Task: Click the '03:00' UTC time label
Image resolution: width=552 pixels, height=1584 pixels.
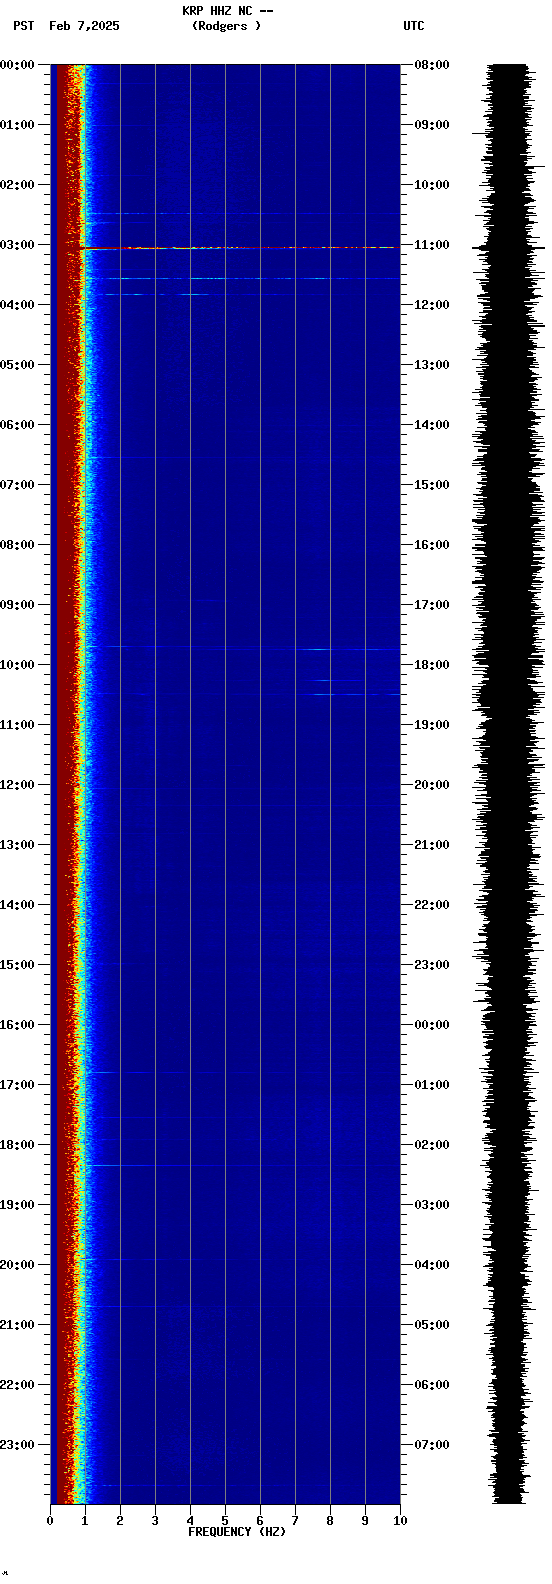Action: click(432, 1205)
